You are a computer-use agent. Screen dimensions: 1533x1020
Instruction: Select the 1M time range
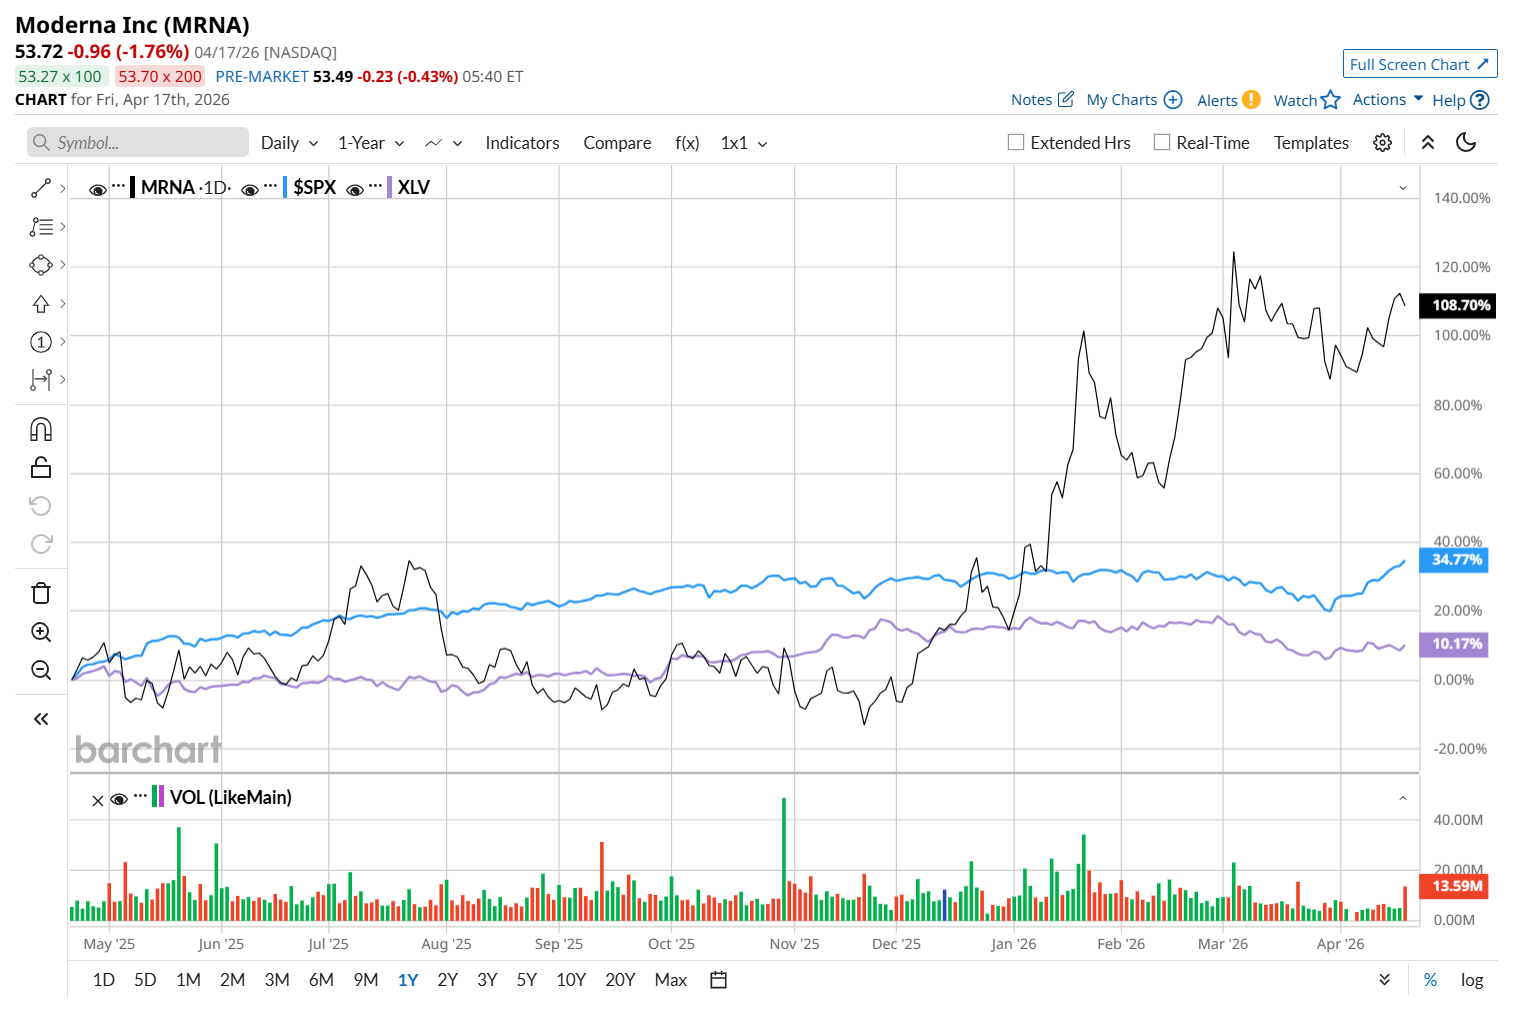pos(188,980)
